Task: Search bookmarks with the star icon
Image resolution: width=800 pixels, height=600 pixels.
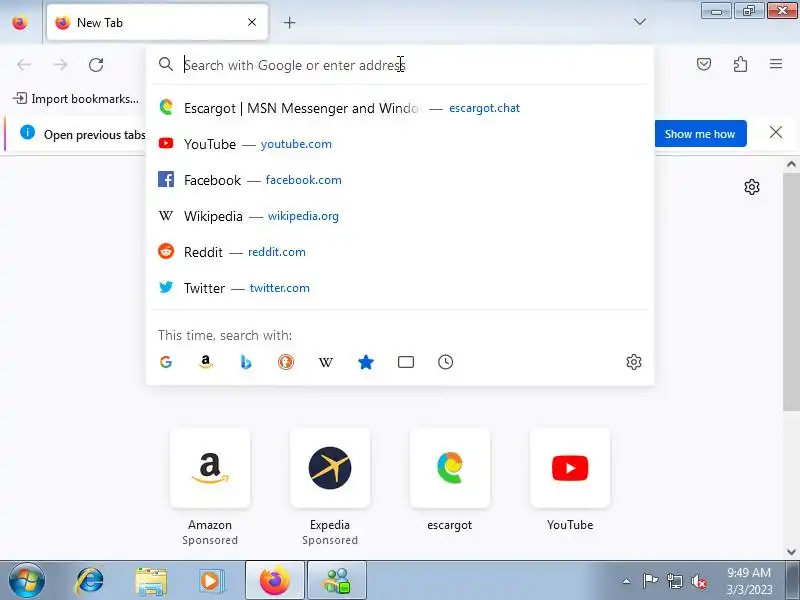Action: pos(366,362)
